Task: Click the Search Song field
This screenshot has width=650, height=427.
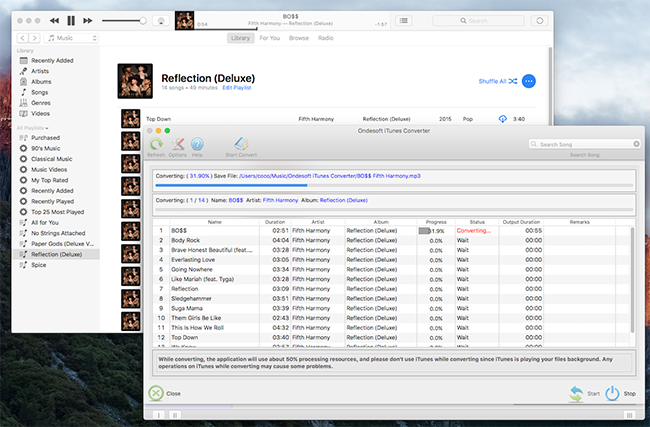Action: coord(585,144)
